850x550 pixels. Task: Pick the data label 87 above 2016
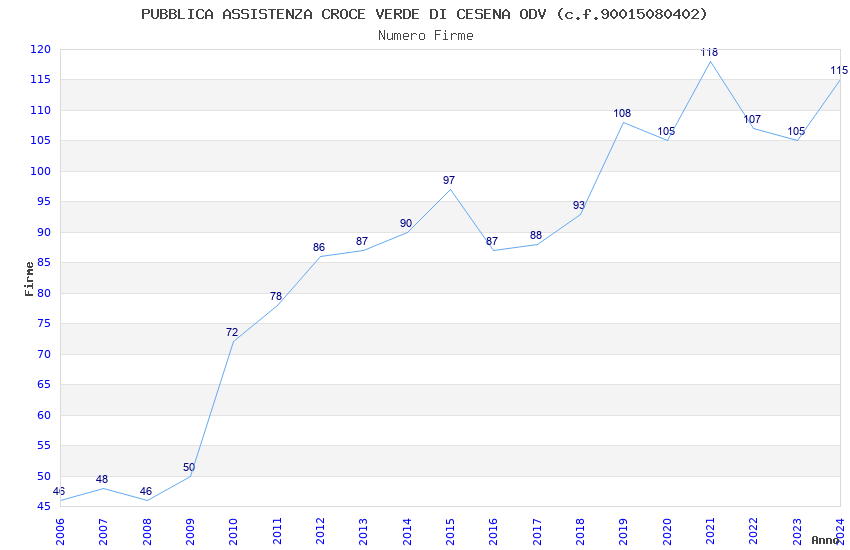492,242
